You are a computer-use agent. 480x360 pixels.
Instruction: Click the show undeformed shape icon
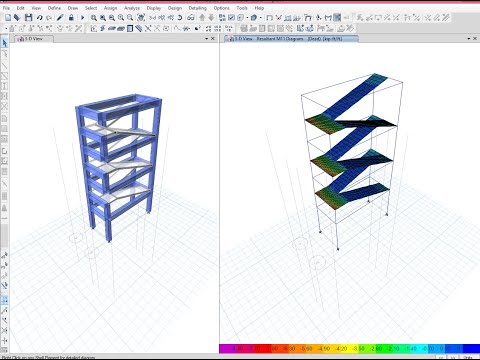270,18
